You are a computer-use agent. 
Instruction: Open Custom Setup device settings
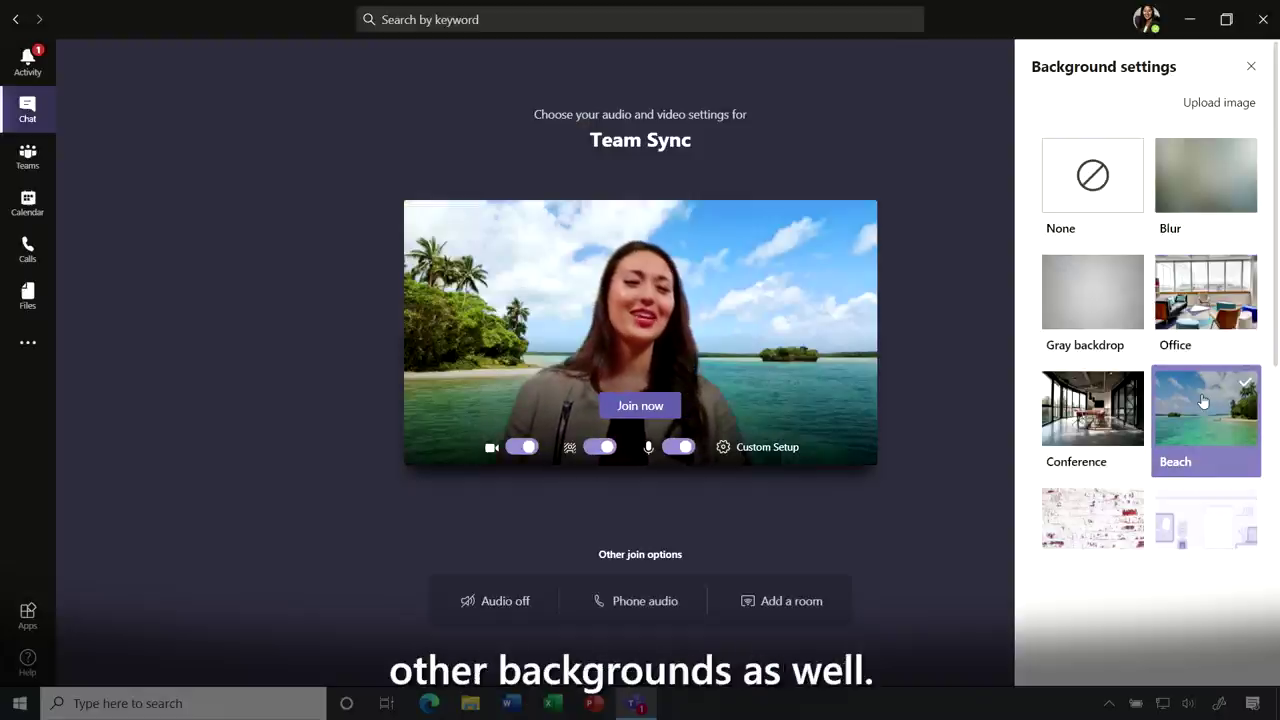(757, 447)
